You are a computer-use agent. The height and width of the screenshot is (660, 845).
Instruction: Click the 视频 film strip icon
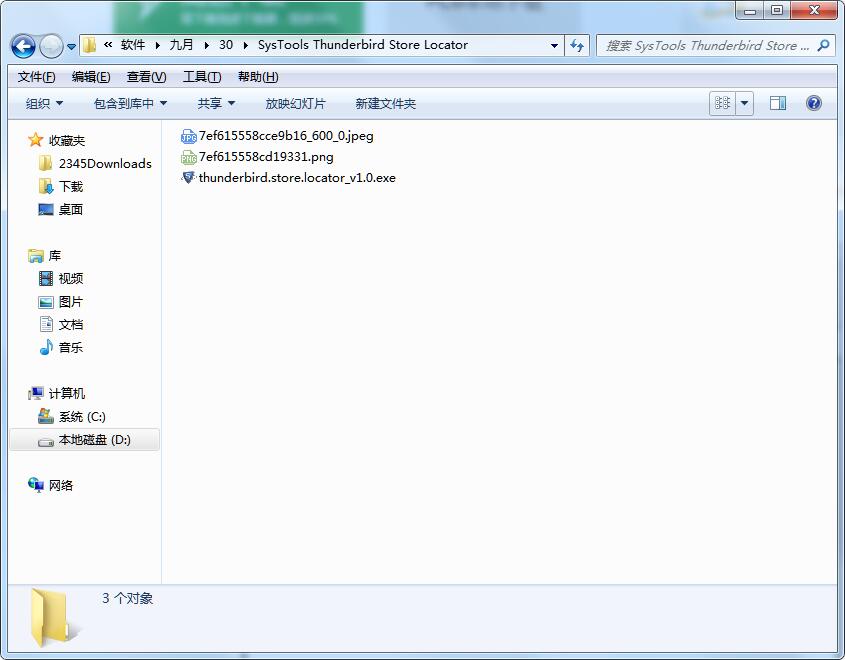coord(46,279)
